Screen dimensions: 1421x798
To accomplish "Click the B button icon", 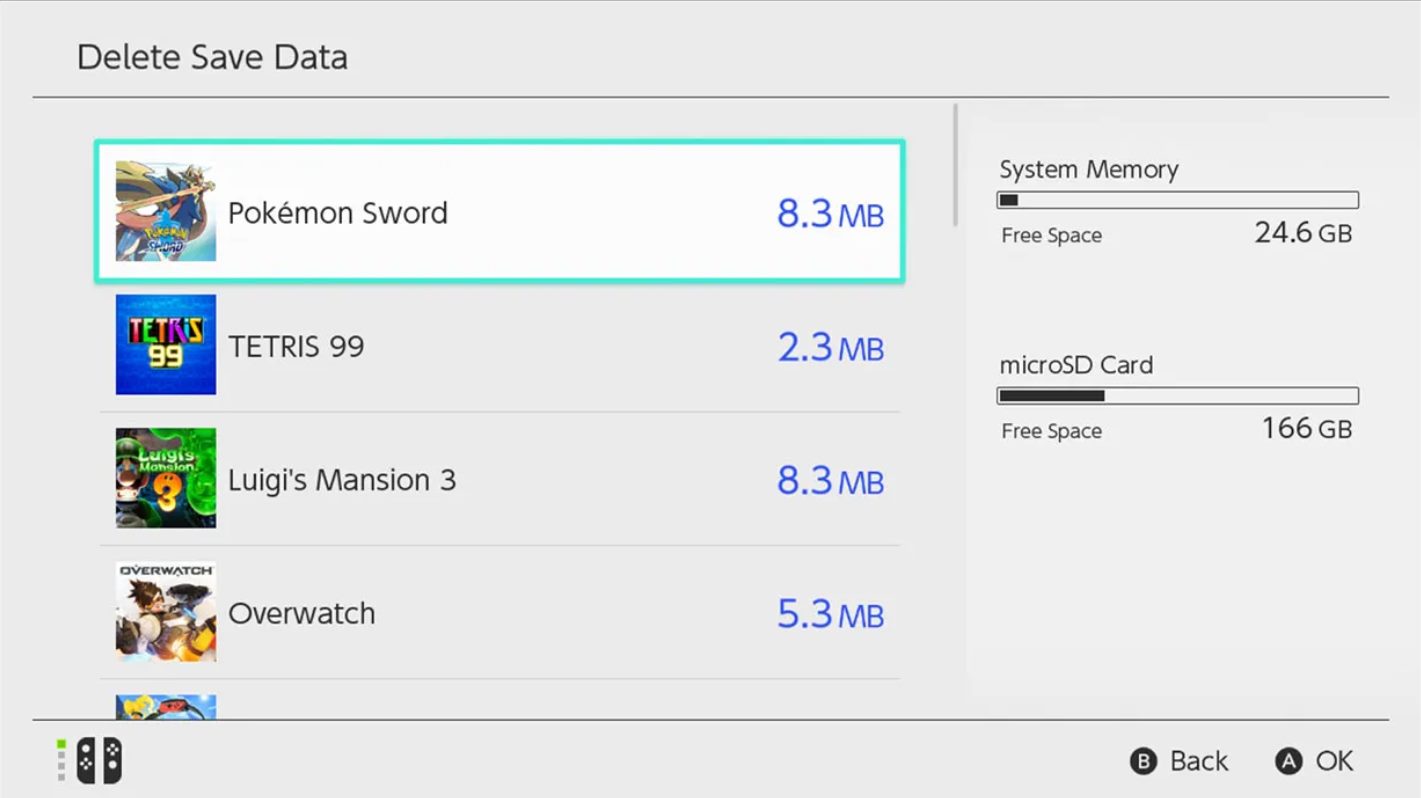I will (1143, 762).
